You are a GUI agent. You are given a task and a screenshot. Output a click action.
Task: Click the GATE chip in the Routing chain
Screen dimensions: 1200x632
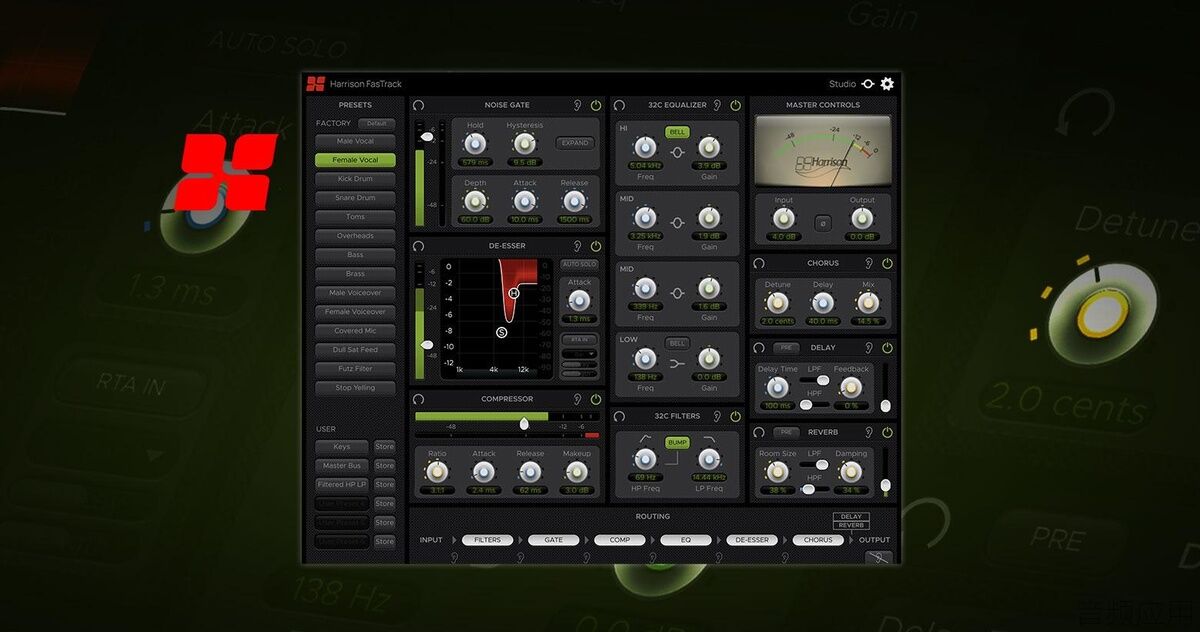click(553, 540)
